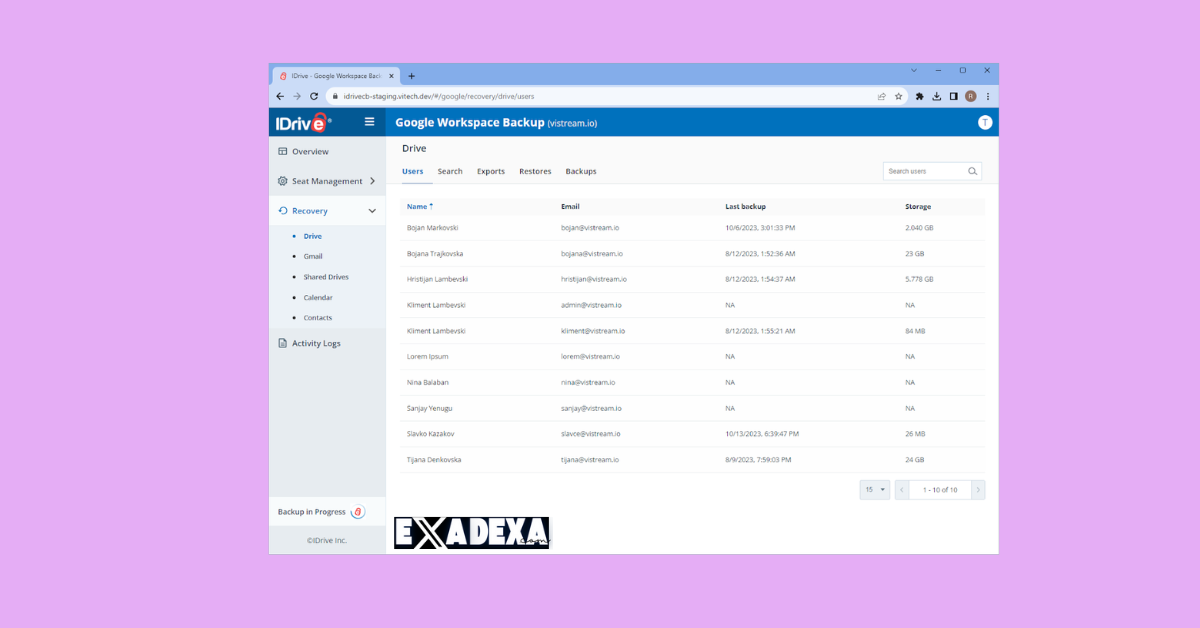Click the Backup in Progress icon
The image size is (1200, 628).
coord(358,512)
